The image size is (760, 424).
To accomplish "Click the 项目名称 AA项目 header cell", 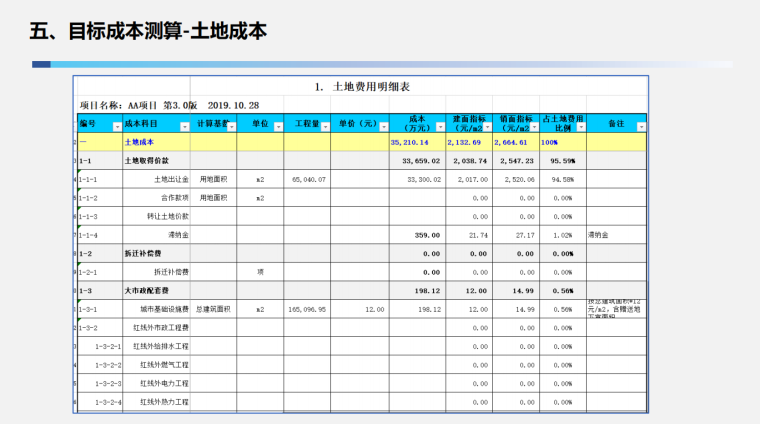I will point(170,104).
